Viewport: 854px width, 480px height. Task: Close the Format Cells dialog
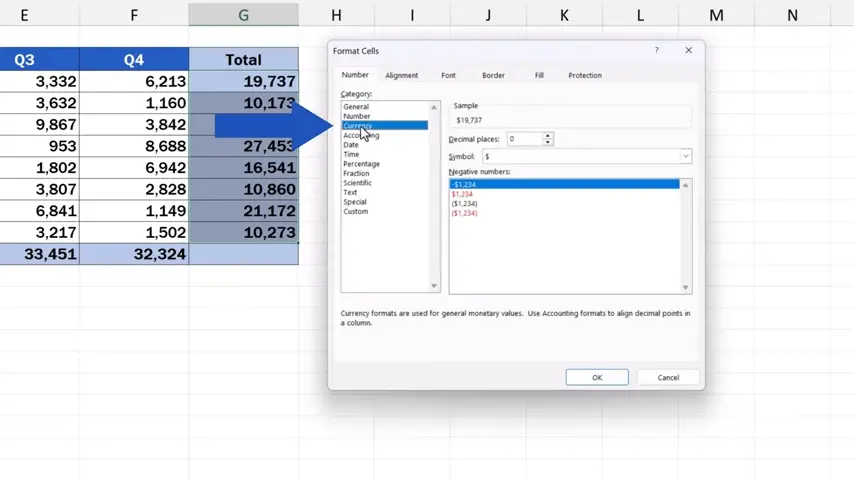(688, 50)
